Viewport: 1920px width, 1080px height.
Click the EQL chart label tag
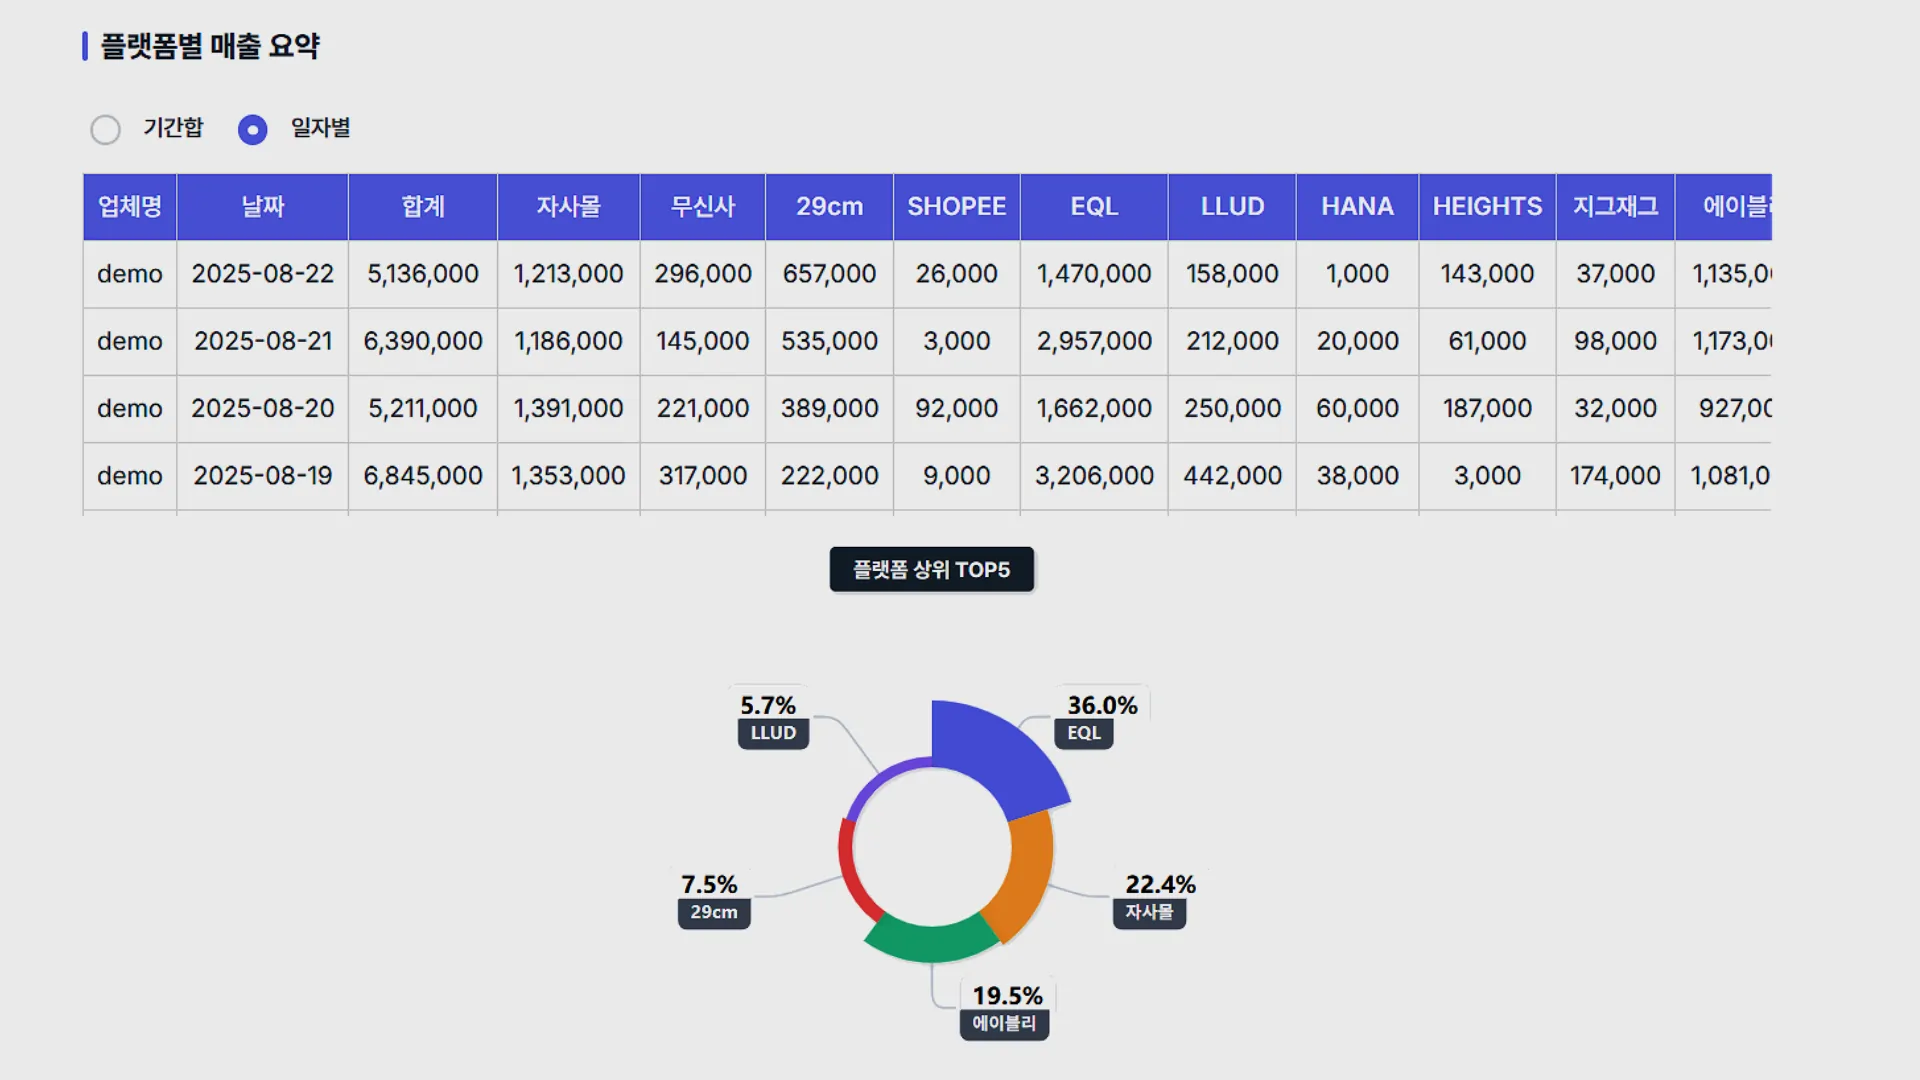[1083, 733]
